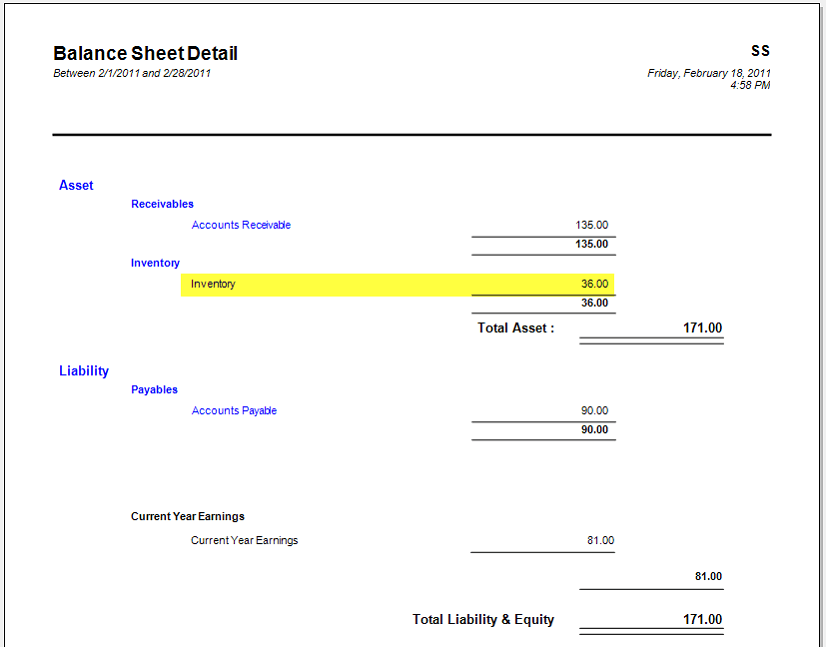Drill down on the Asset section header
Image resolution: width=827 pixels, height=648 pixels.
pyautogui.click(x=75, y=185)
